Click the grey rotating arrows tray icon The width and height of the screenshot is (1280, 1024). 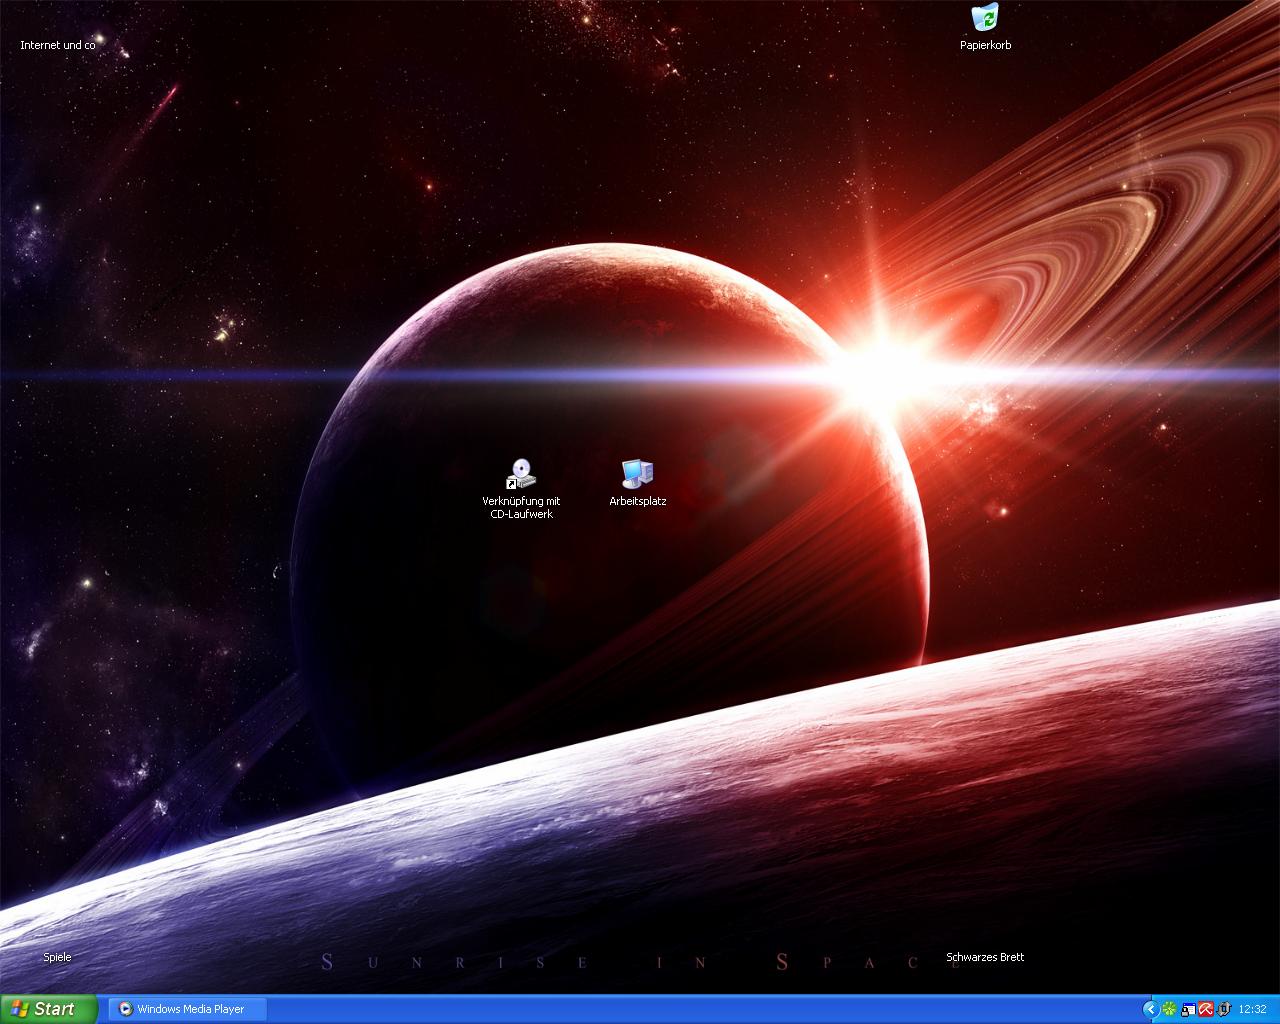(1224, 1009)
